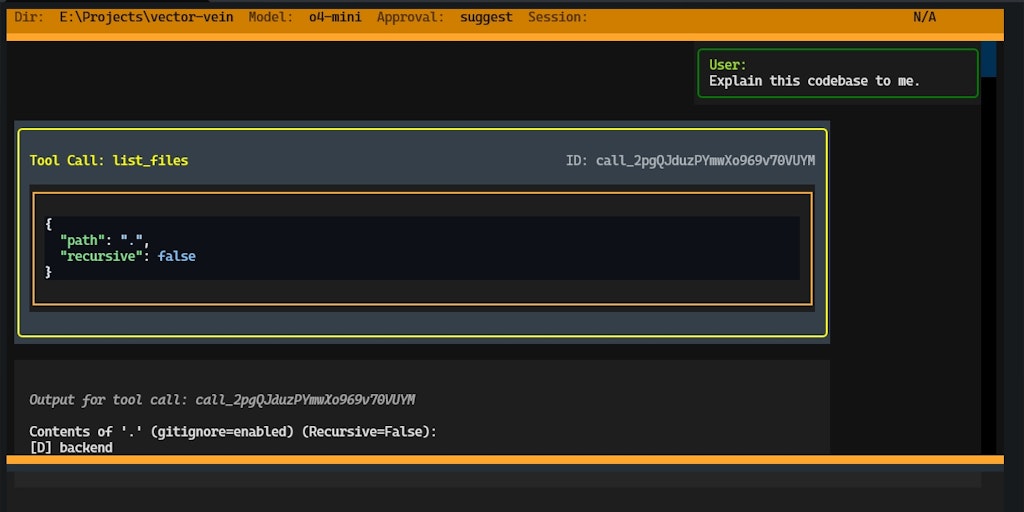Select the o4-mini model value
This screenshot has height=512, width=1024.
(335, 18)
